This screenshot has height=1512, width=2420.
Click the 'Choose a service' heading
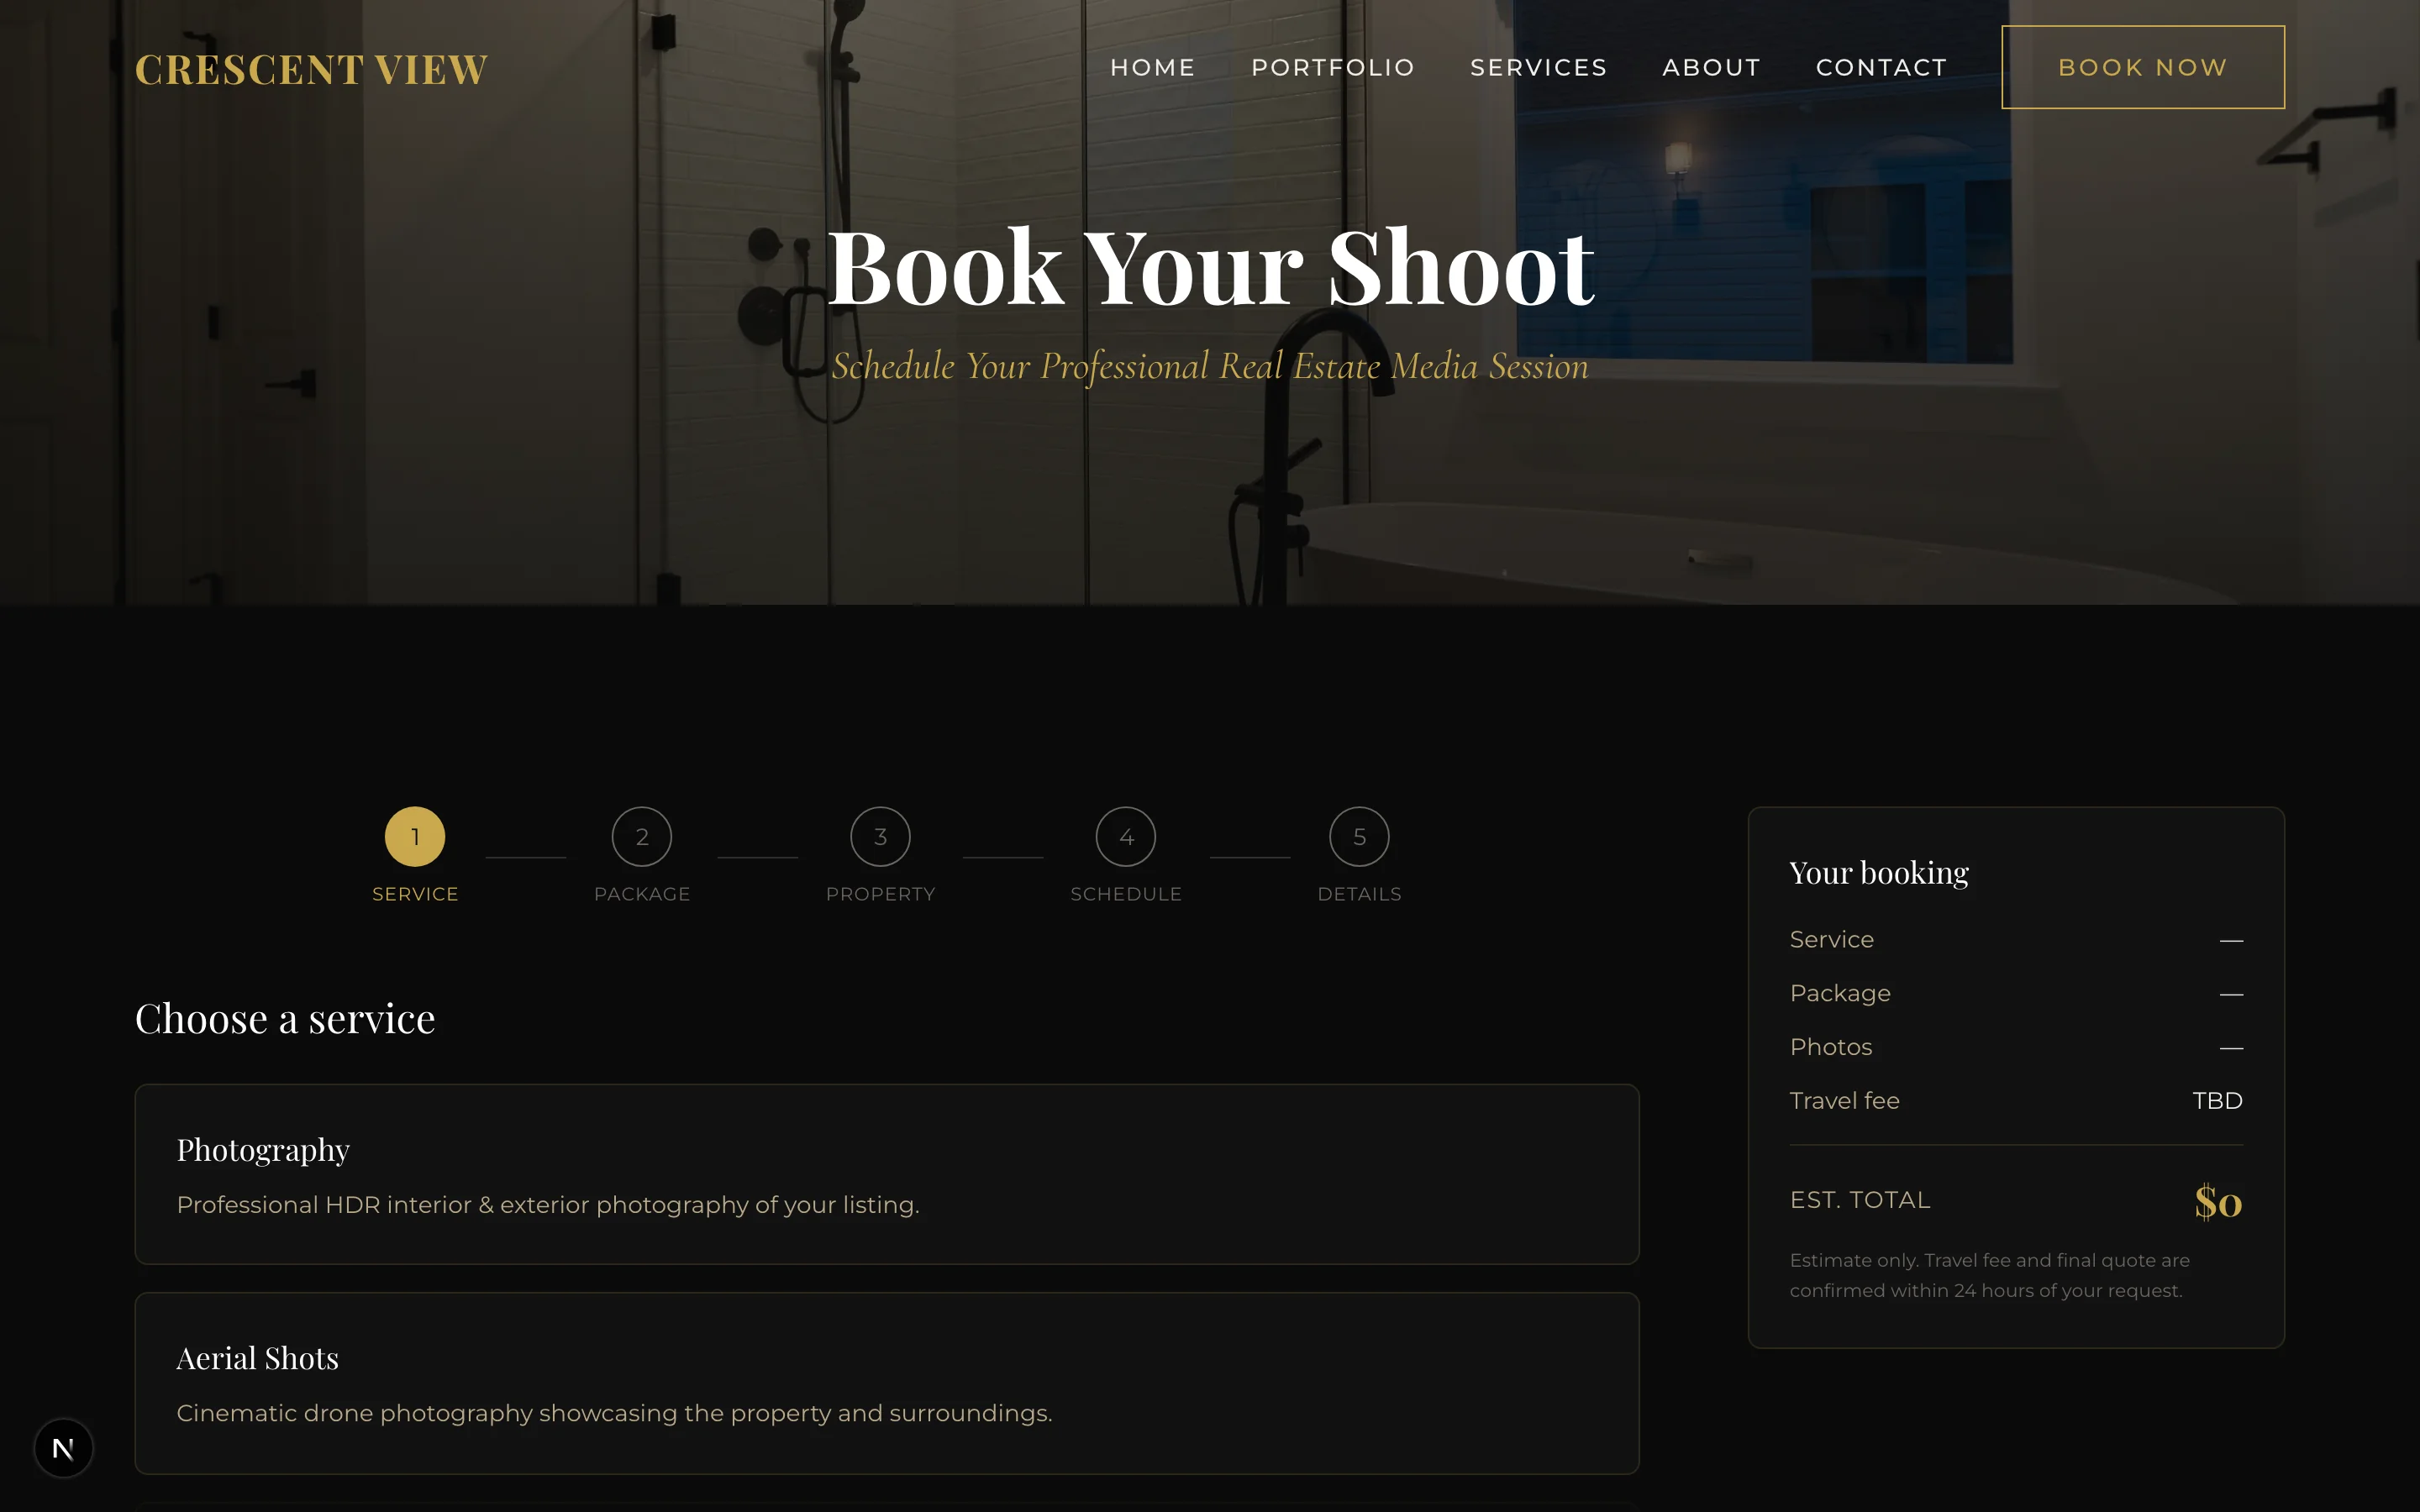tap(285, 1018)
